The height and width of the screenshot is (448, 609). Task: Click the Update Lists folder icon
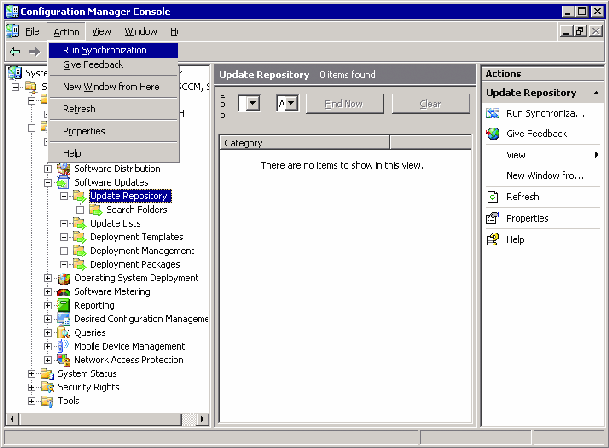[79, 223]
